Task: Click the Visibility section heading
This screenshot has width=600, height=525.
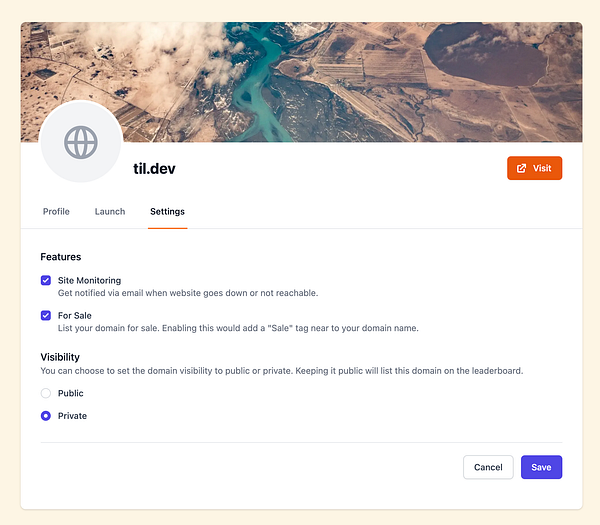Action: 60,357
